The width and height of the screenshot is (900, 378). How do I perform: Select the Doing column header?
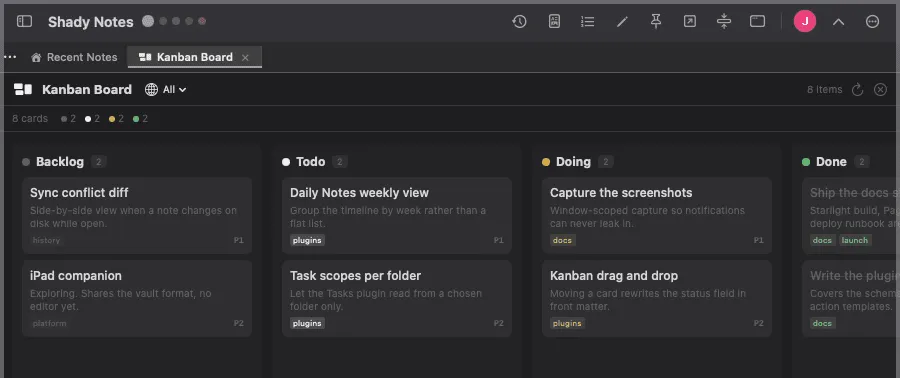[x=573, y=162]
